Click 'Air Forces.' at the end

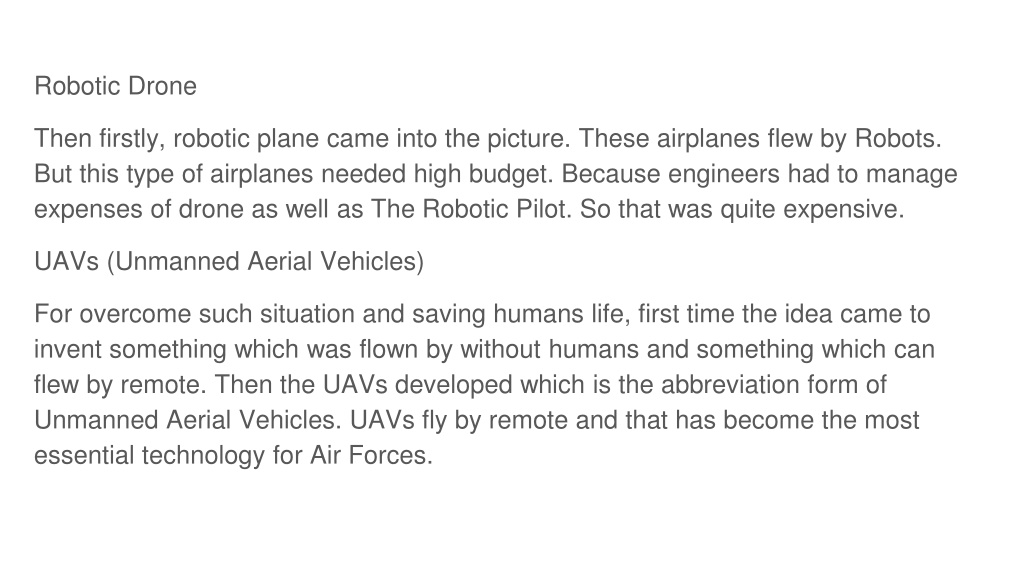[372, 455]
